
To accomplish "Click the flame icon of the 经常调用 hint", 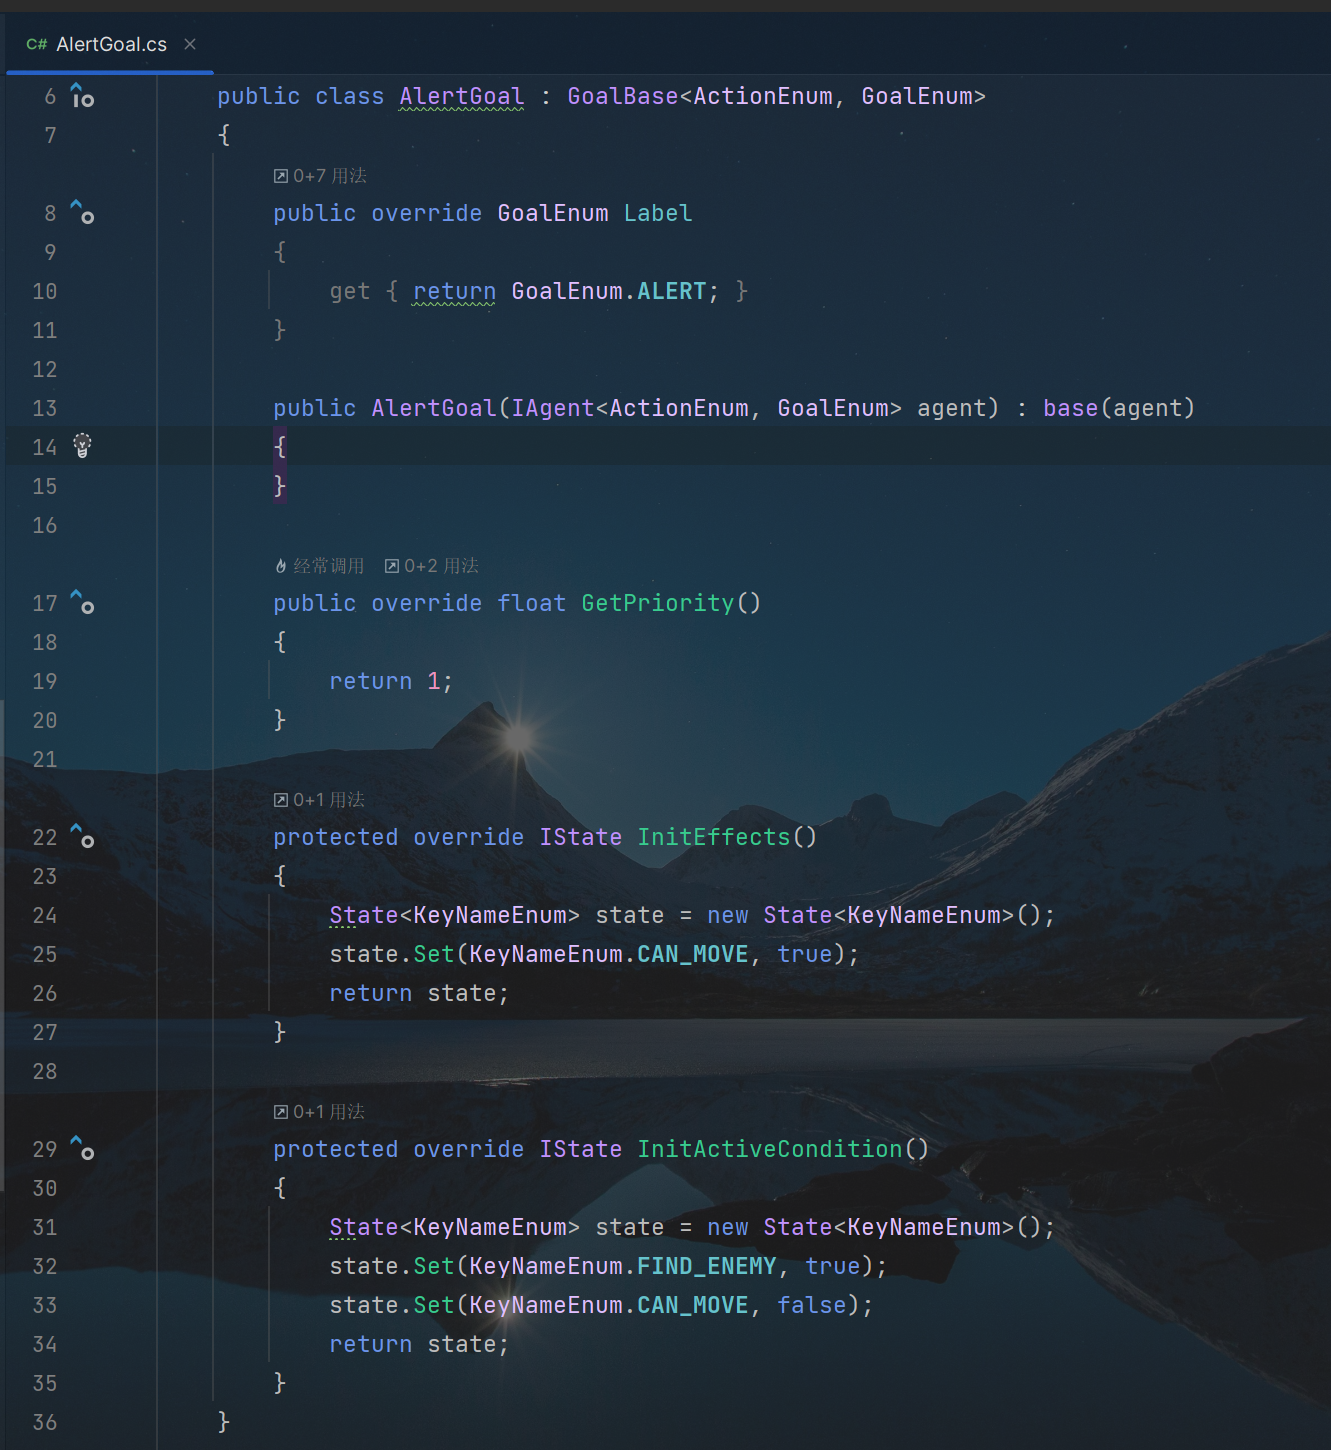I will coord(281,566).
